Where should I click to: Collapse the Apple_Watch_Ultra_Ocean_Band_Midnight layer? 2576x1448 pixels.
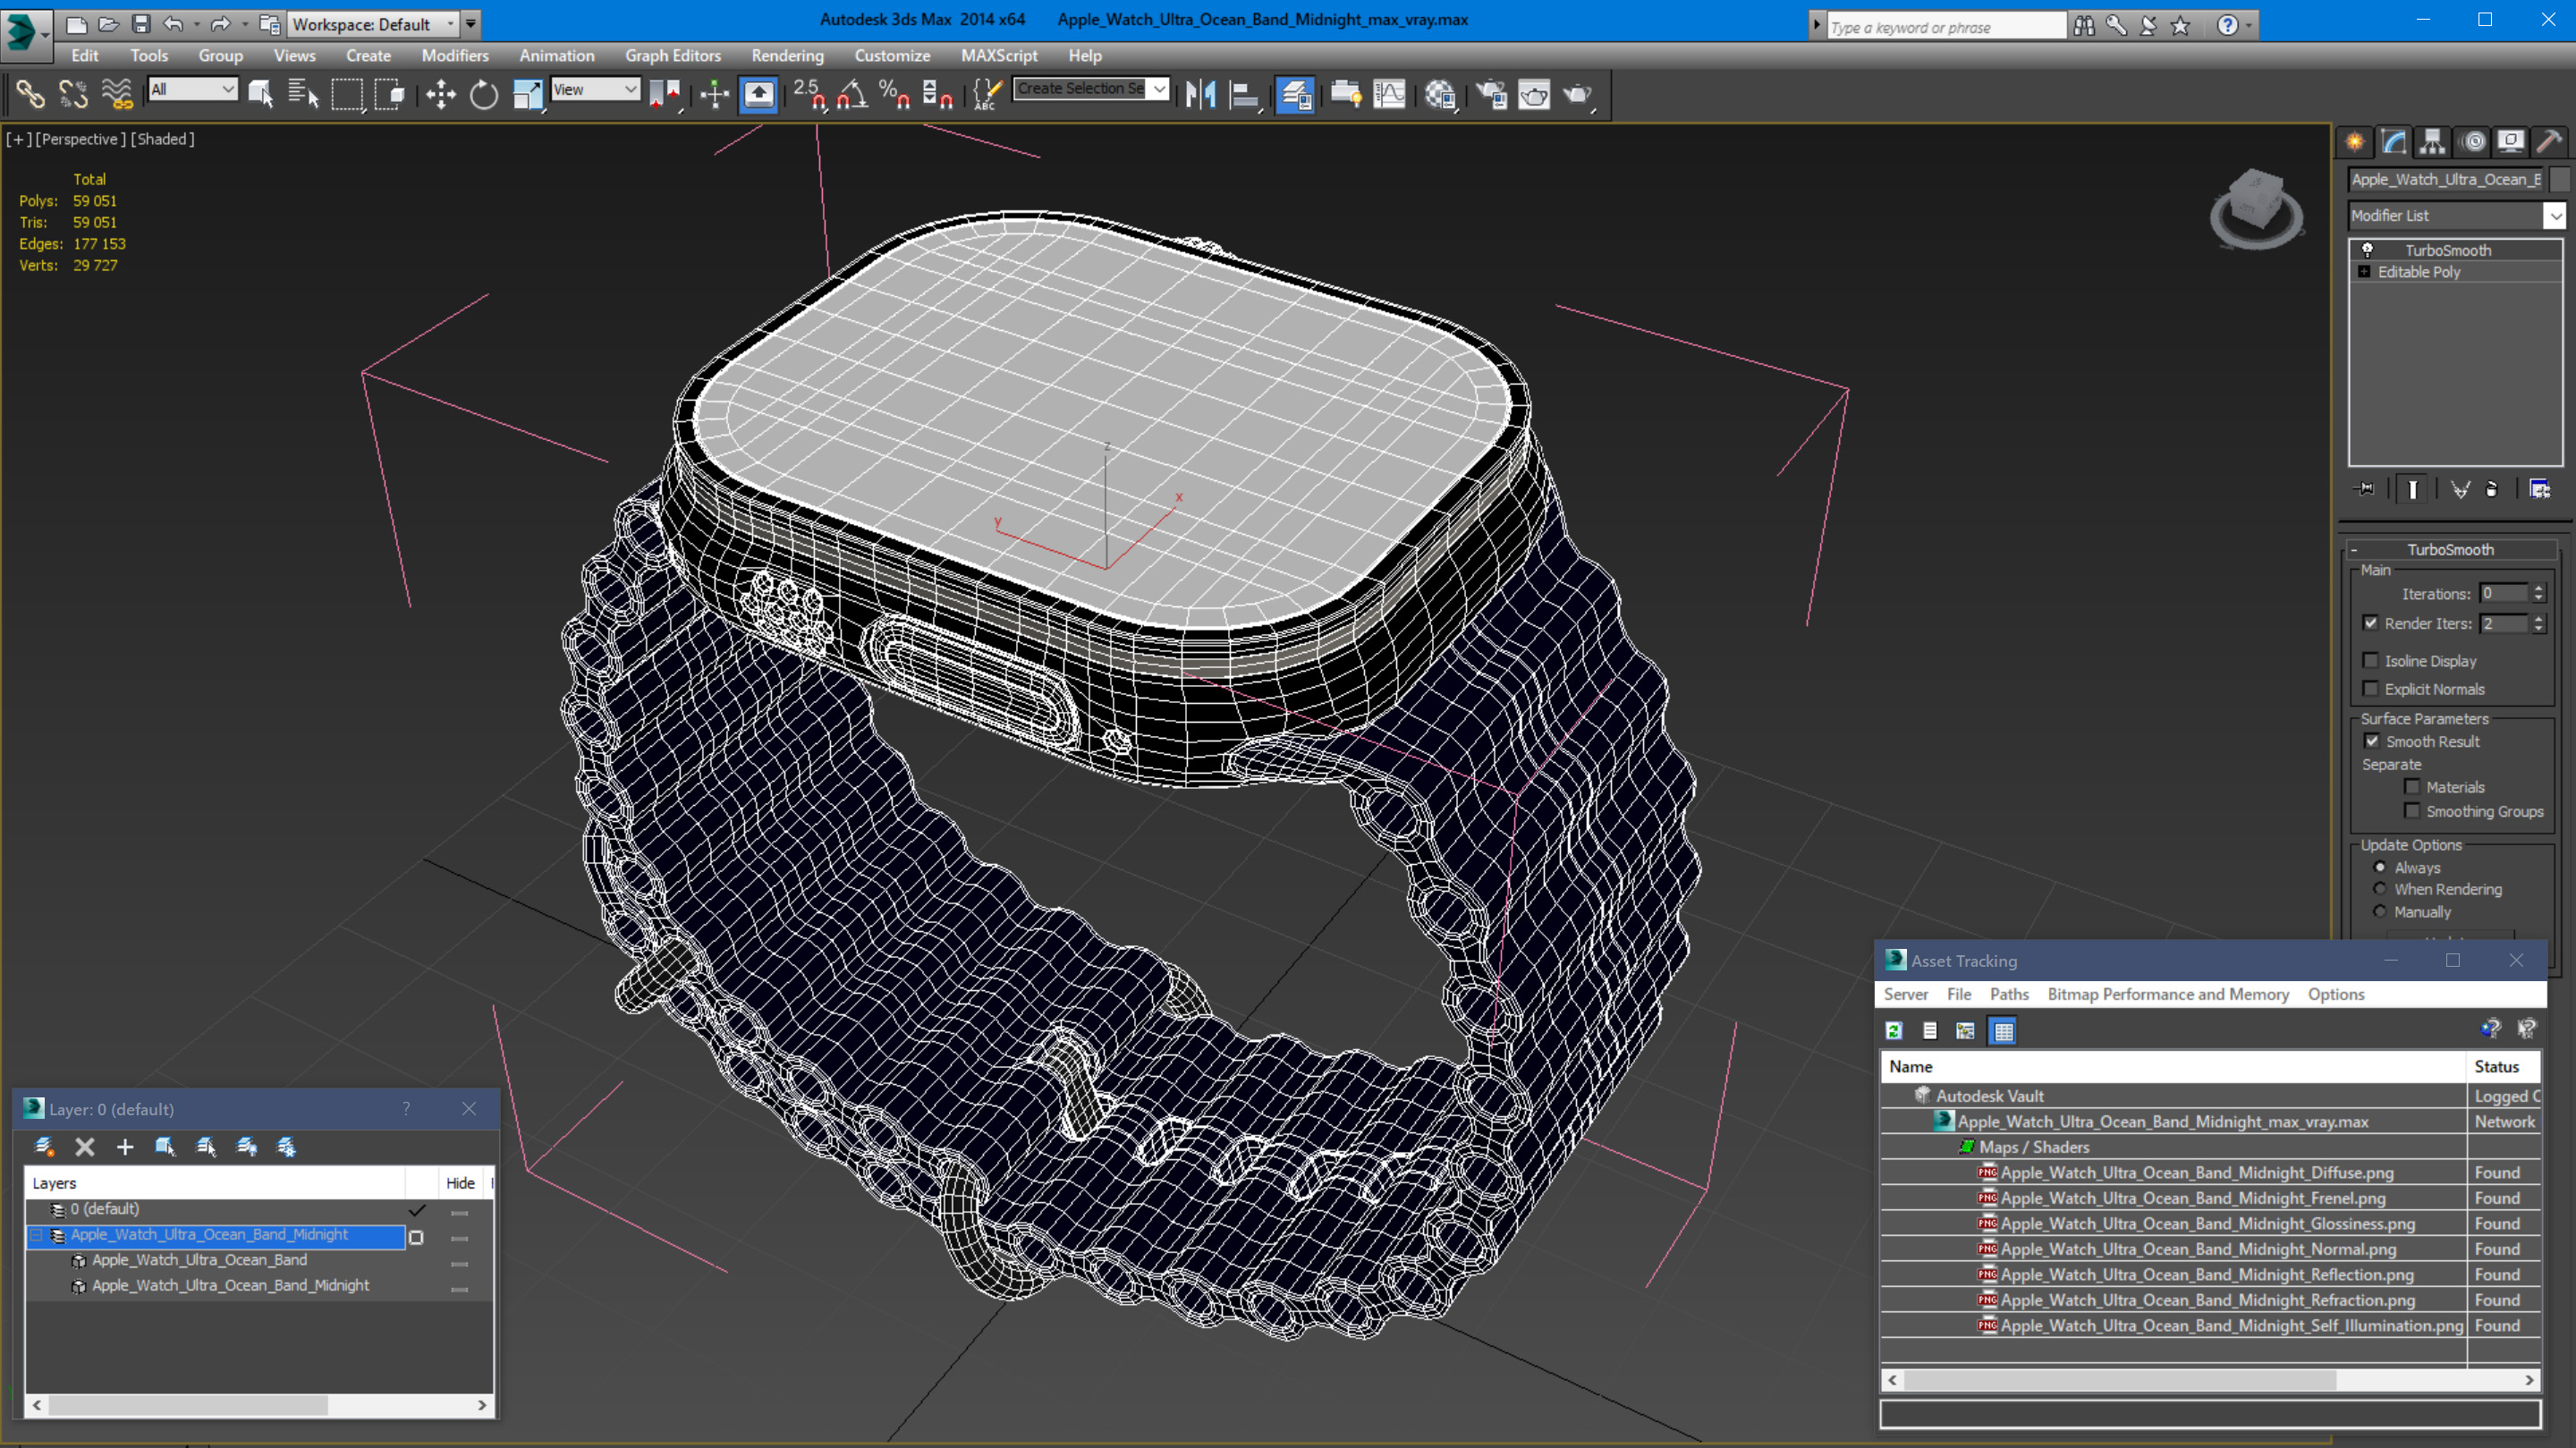[x=36, y=1235]
